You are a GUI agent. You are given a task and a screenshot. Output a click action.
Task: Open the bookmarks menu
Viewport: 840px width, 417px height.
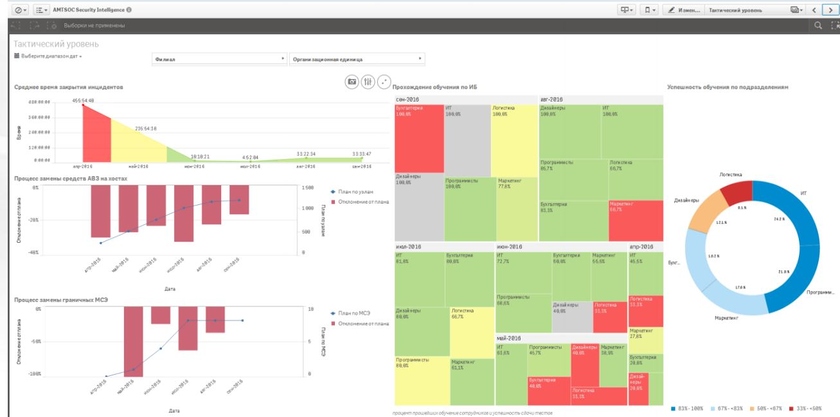[x=650, y=9]
